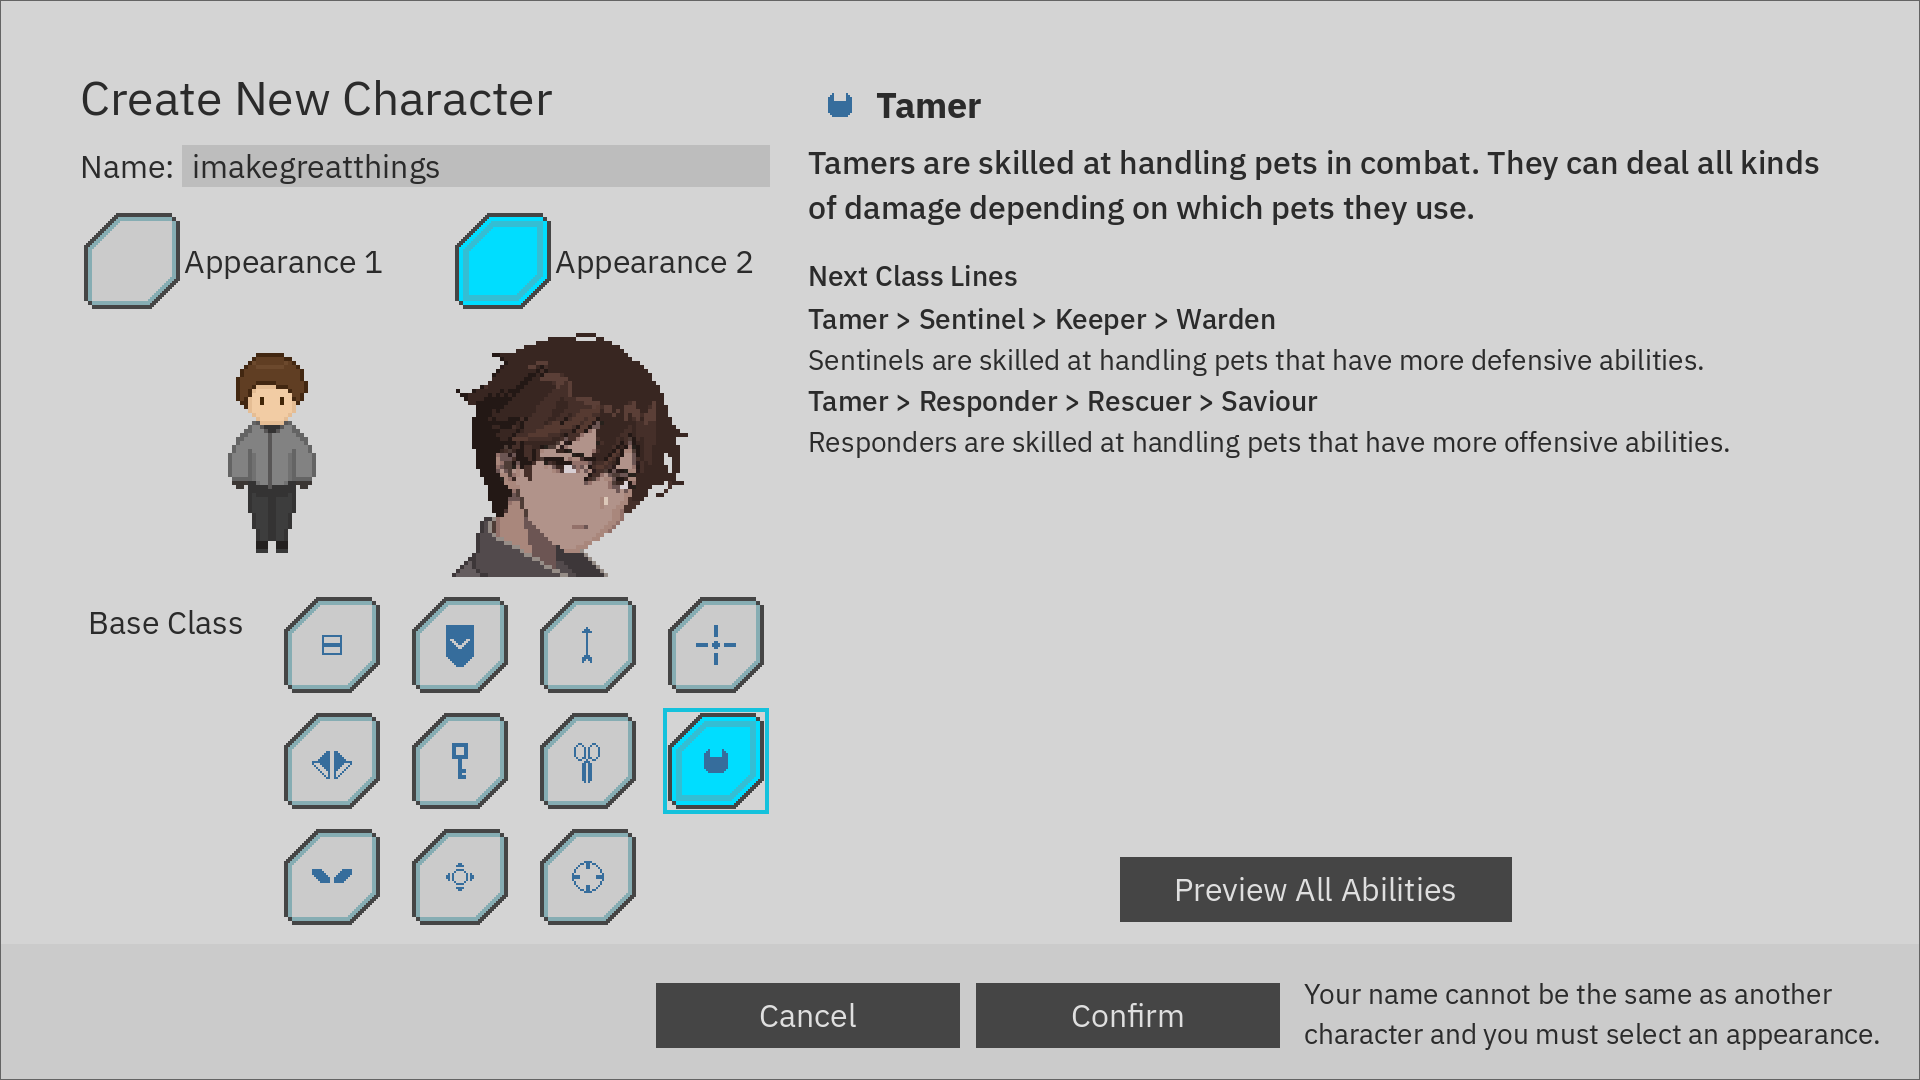Select Appearance 2 for character
1920x1080 pixels.
504,261
